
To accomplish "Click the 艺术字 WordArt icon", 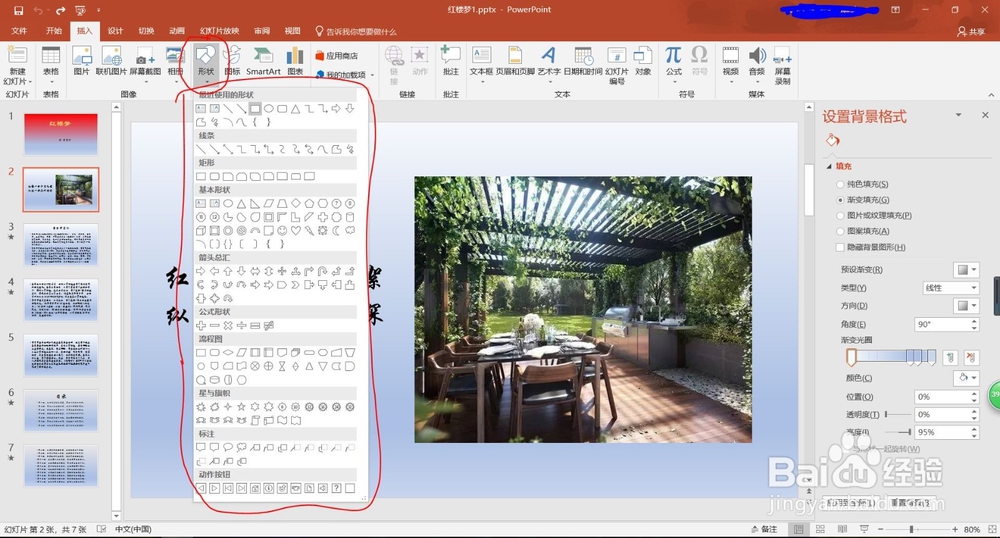I will pyautogui.click(x=548, y=55).
